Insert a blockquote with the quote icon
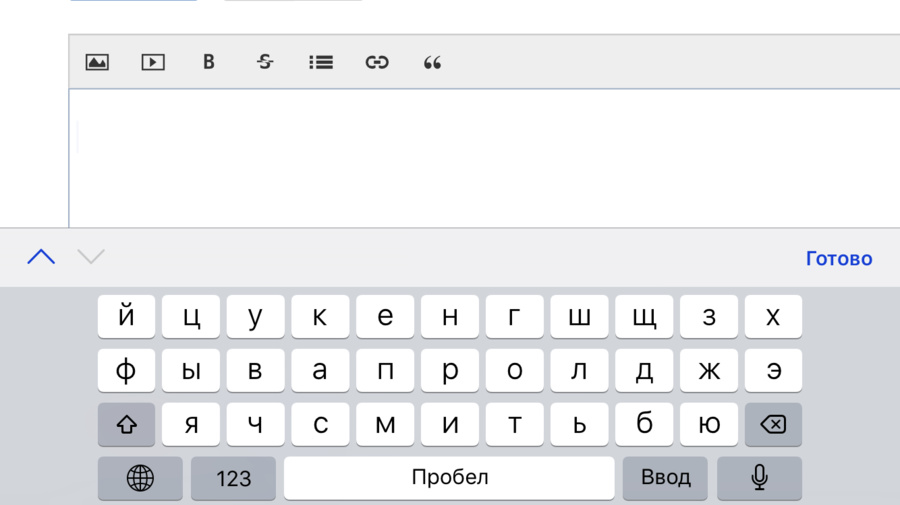The image size is (900, 505). tap(432, 63)
